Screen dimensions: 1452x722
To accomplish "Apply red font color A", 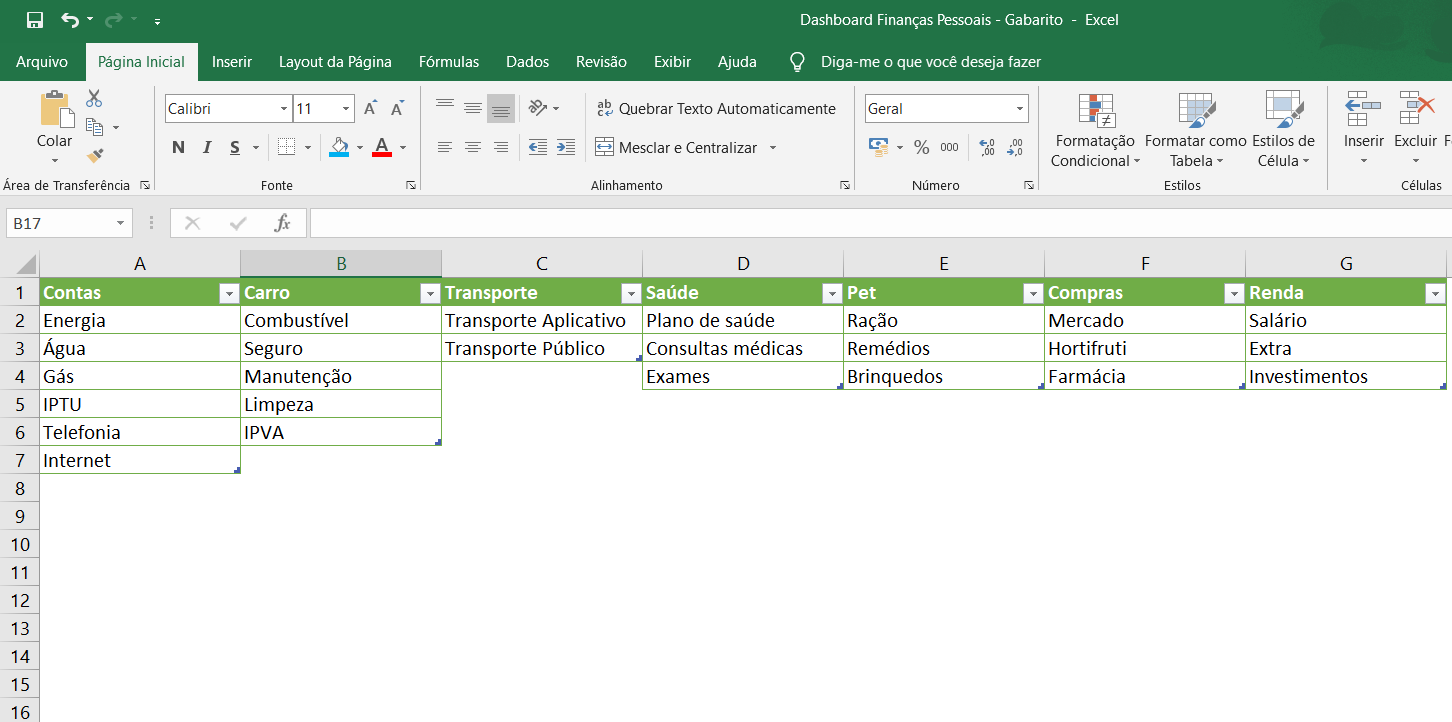I will coord(381,148).
